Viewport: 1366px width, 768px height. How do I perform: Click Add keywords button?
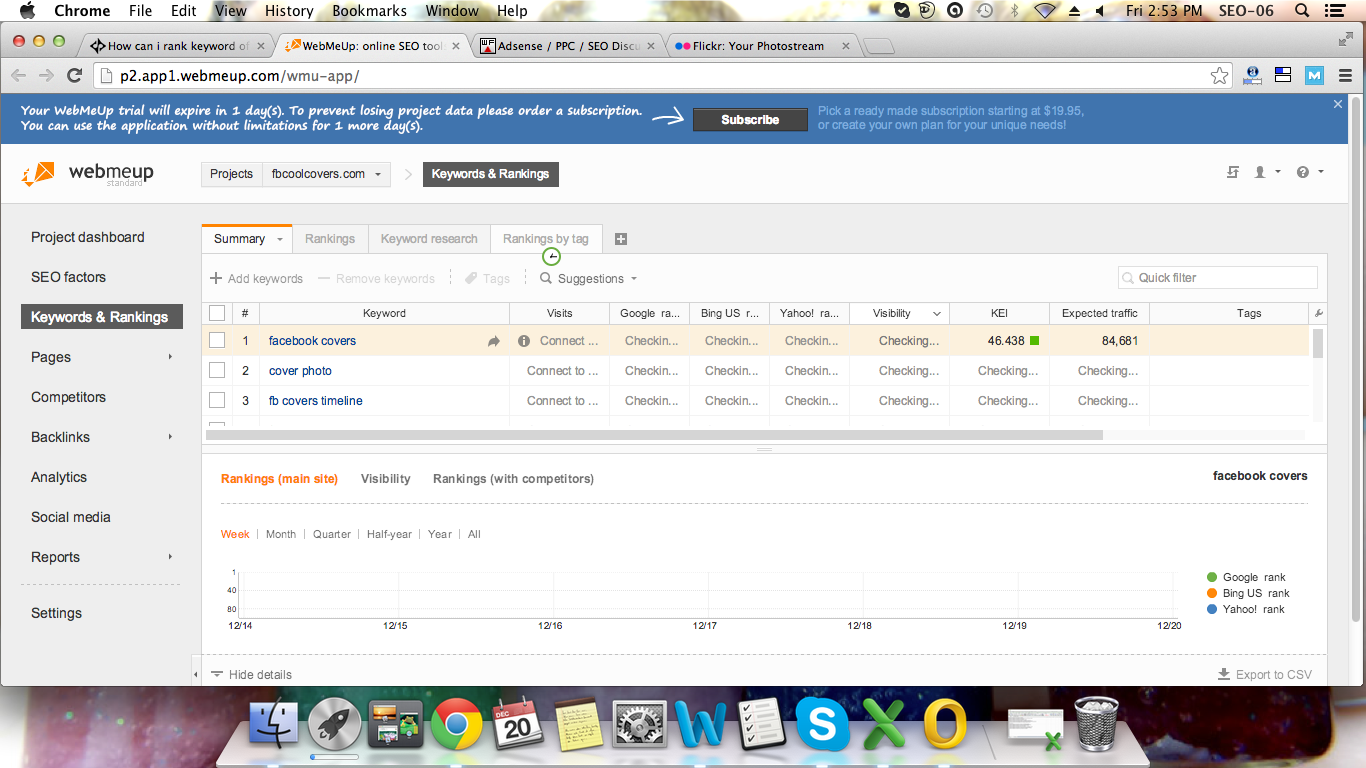[x=256, y=279]
